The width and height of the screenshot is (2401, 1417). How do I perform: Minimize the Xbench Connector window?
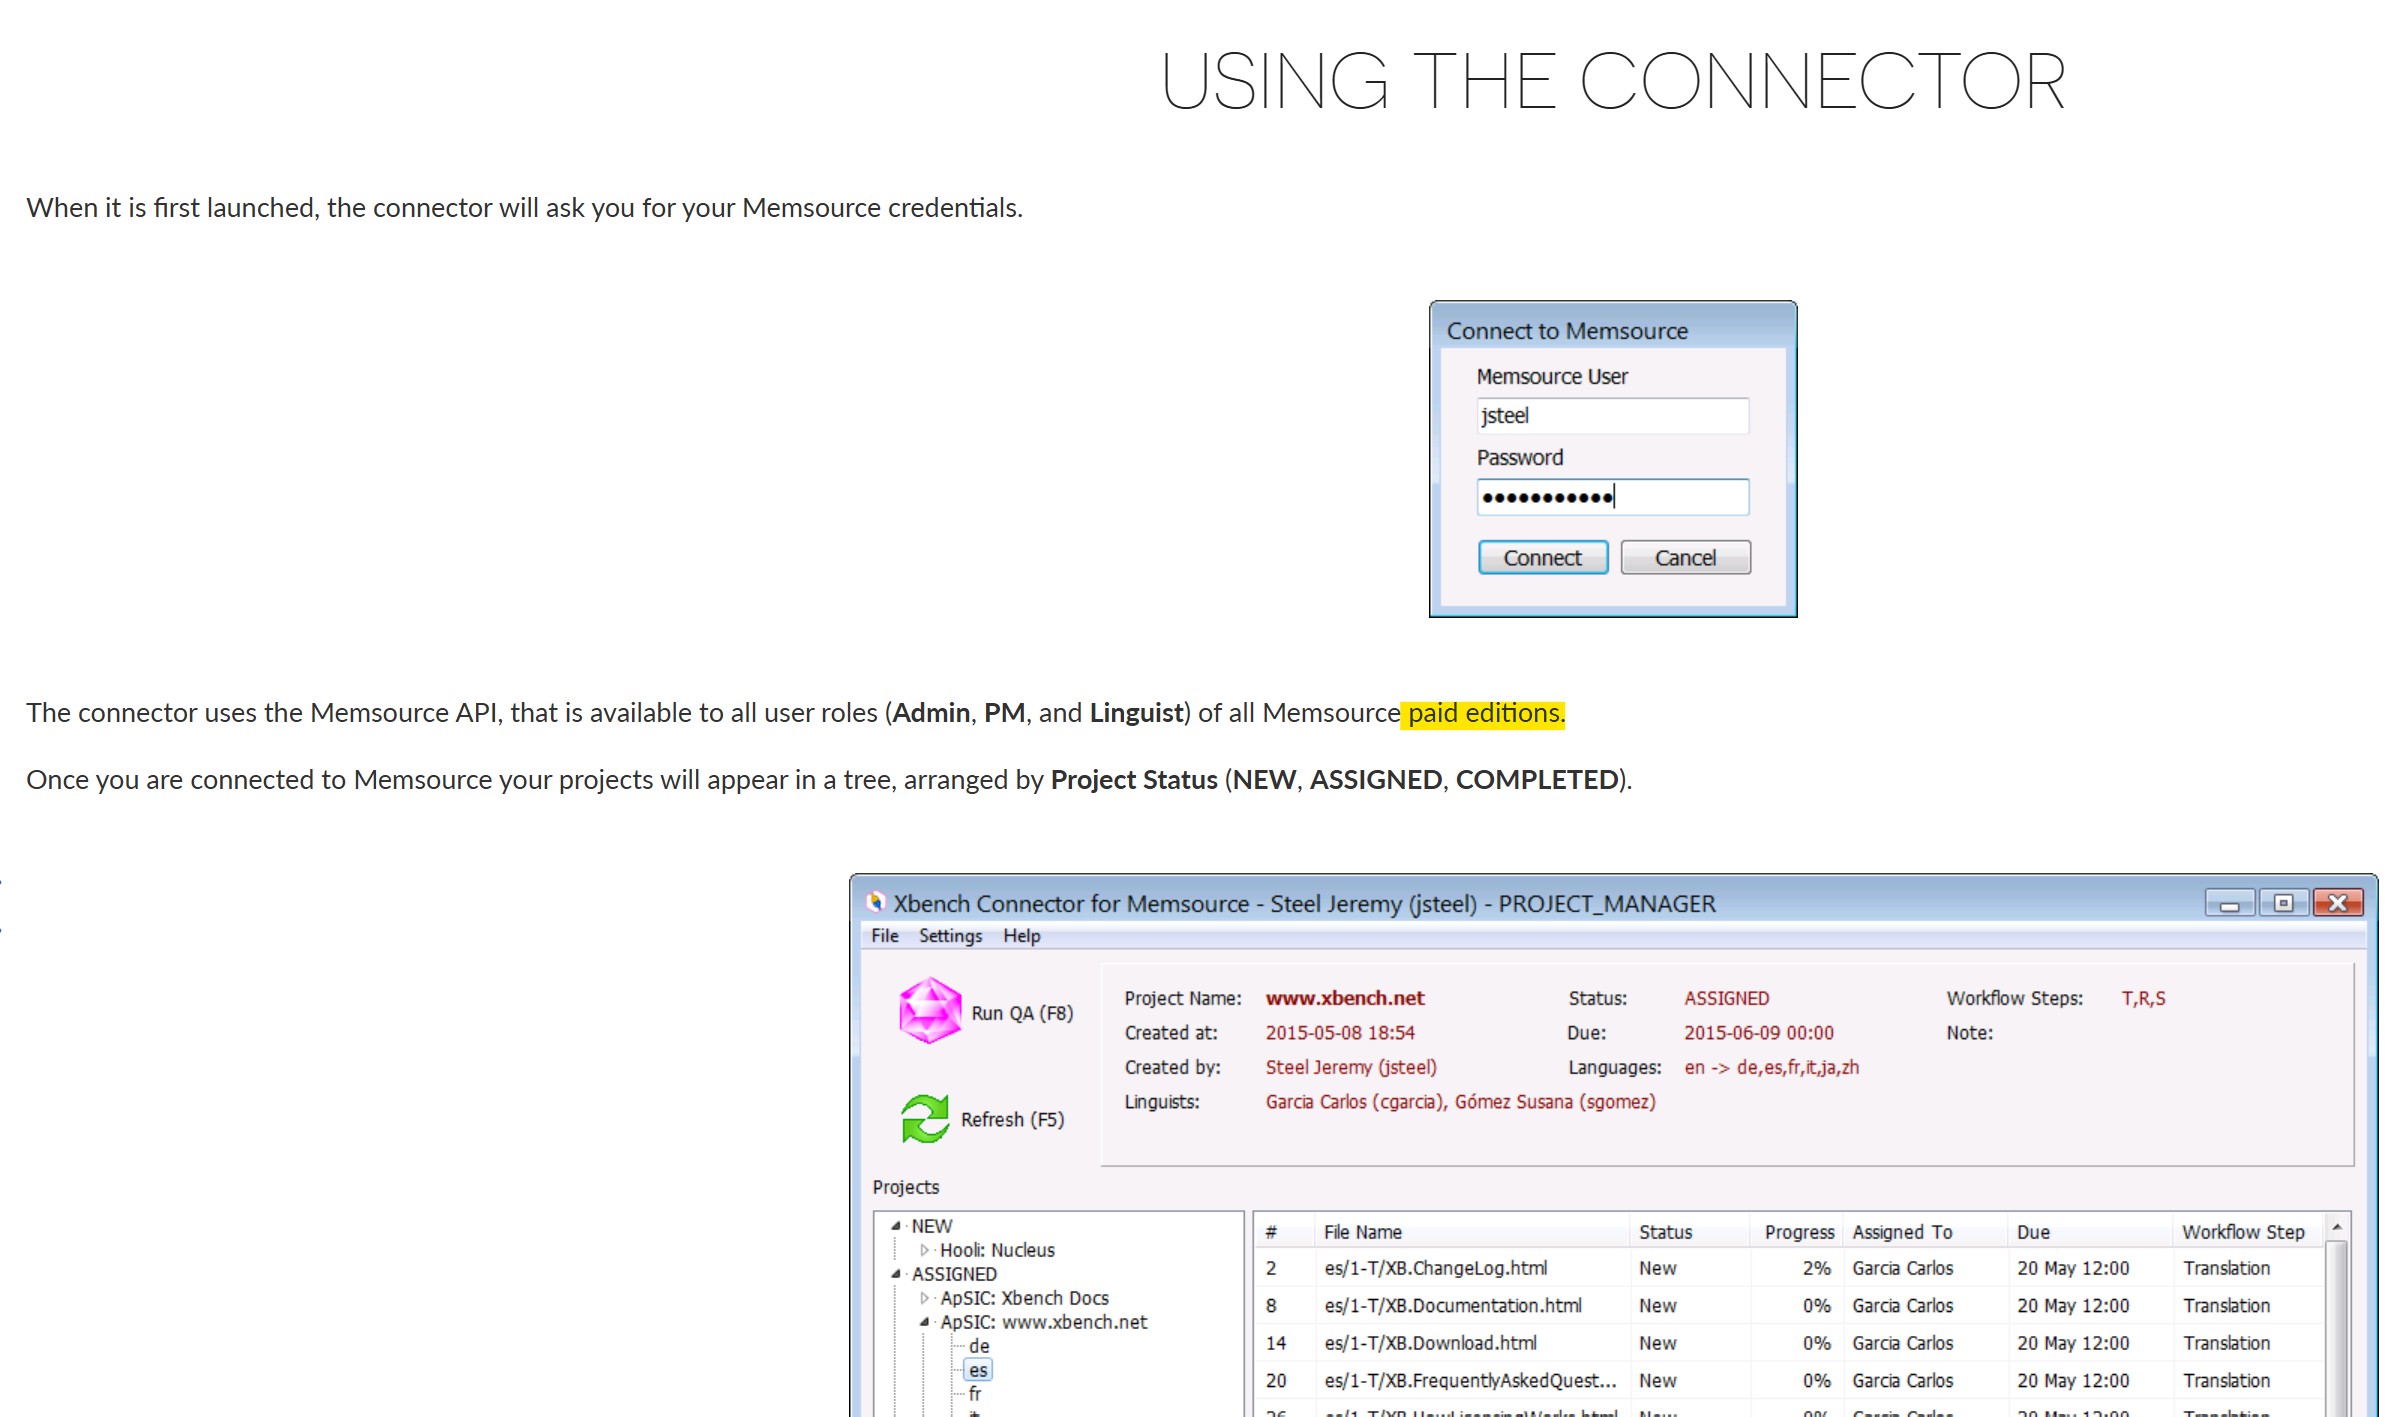coord(2229,904)
